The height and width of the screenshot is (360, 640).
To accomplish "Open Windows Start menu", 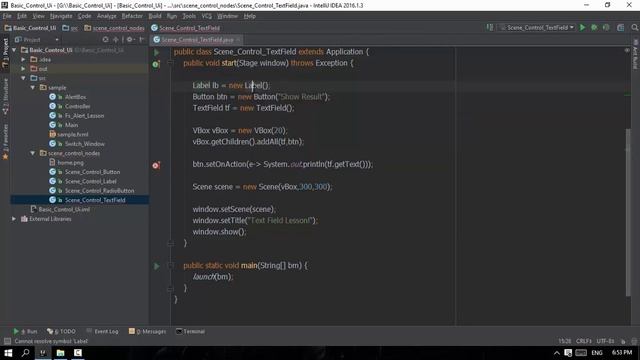I will click(x=8, y=353).
